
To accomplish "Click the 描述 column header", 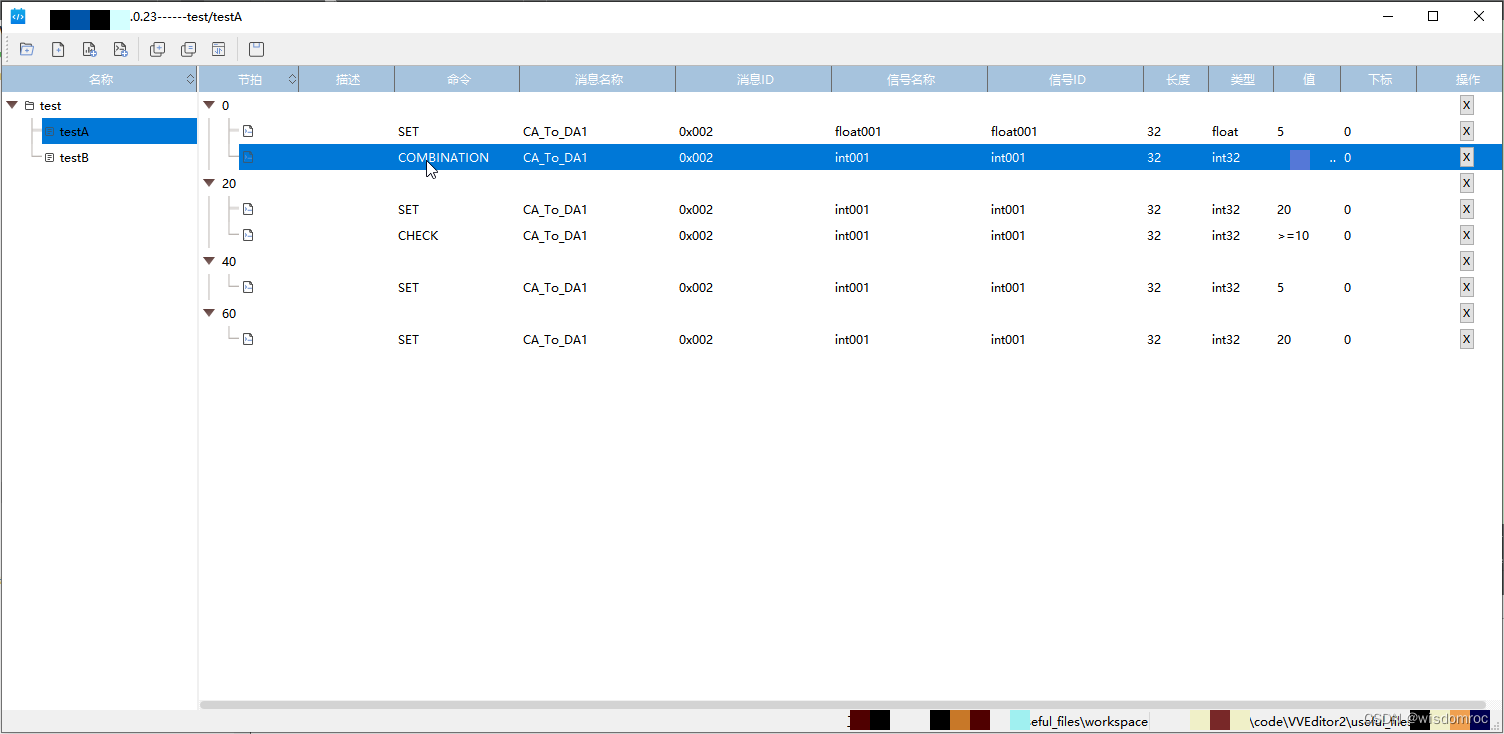I will (x=347, y=79).
